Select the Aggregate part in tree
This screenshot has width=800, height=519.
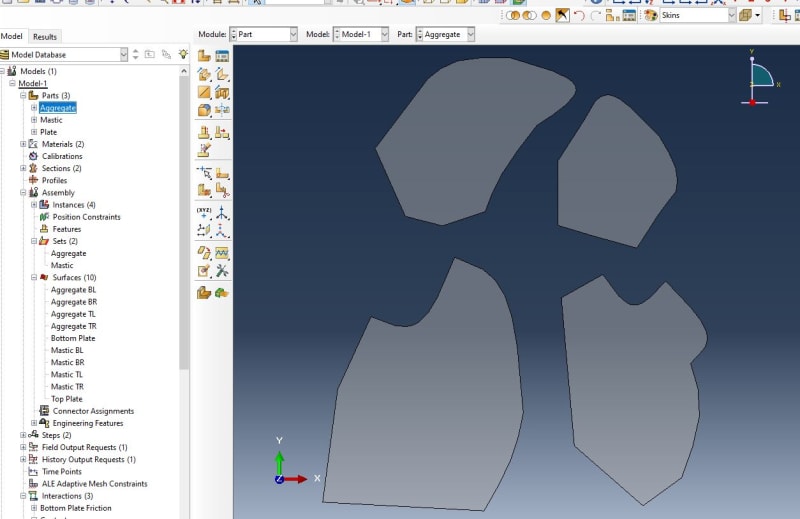click(58, 108)
